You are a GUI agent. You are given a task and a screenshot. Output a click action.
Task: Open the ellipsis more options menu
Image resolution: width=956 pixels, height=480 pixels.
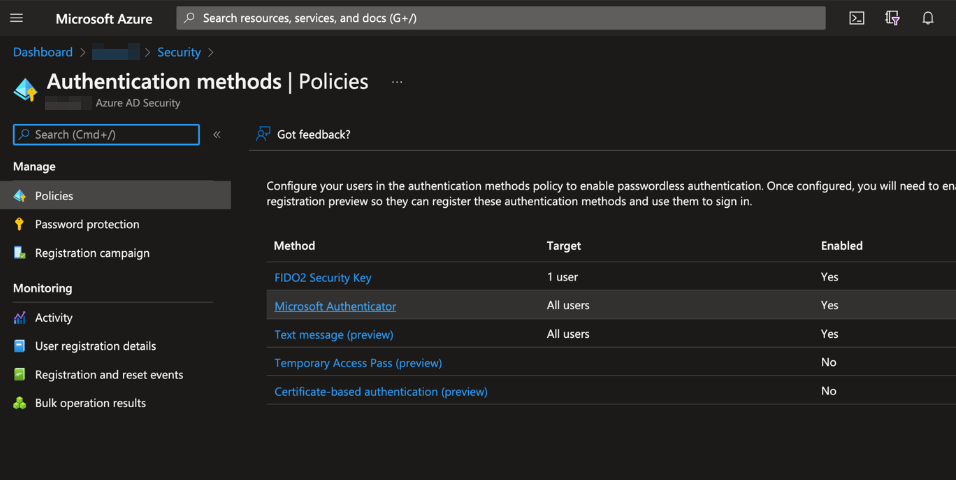pyautogui.click(x=397, y=82)
